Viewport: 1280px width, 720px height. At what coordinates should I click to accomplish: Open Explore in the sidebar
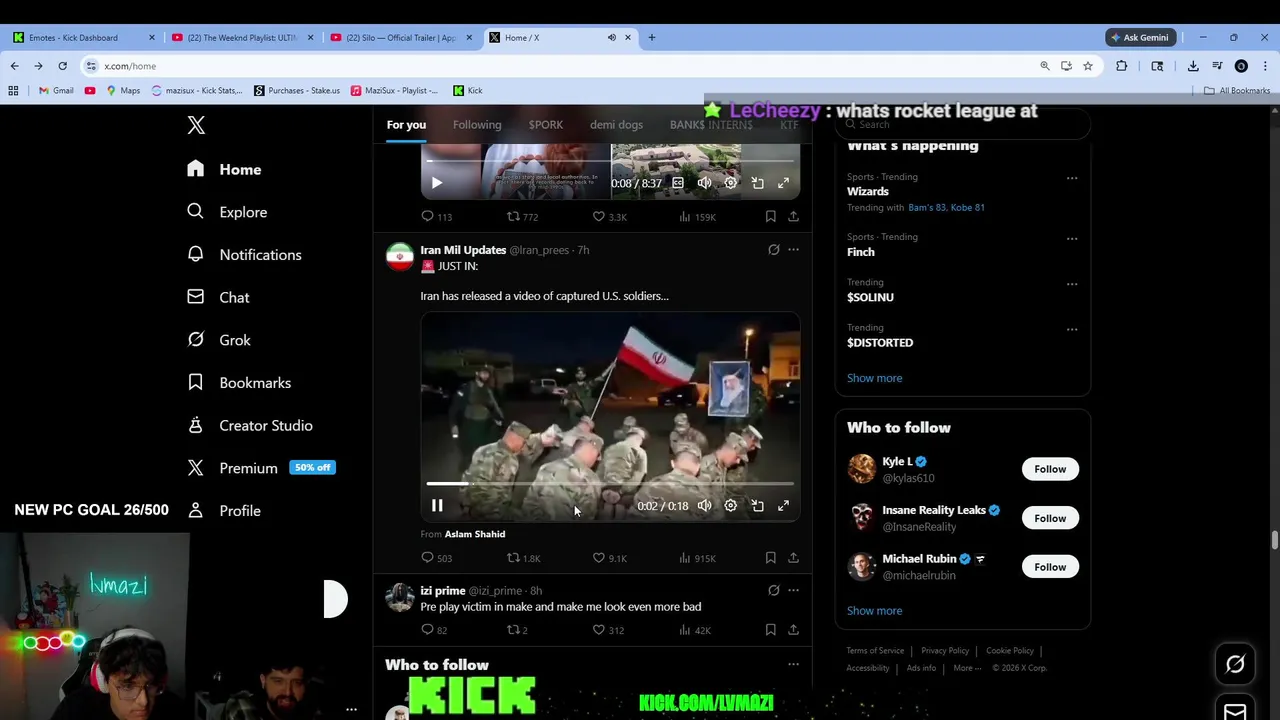227,212
